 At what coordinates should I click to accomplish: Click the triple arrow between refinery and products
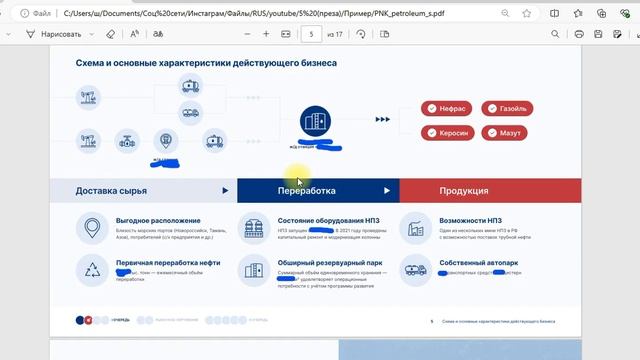click(382, 119)
